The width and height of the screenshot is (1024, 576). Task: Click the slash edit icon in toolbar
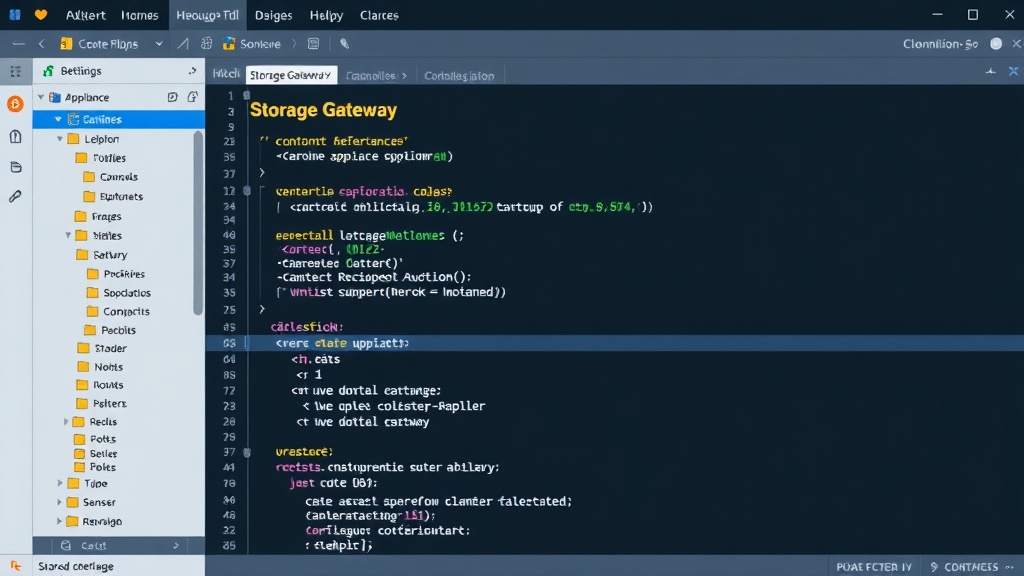pos(183,44)
